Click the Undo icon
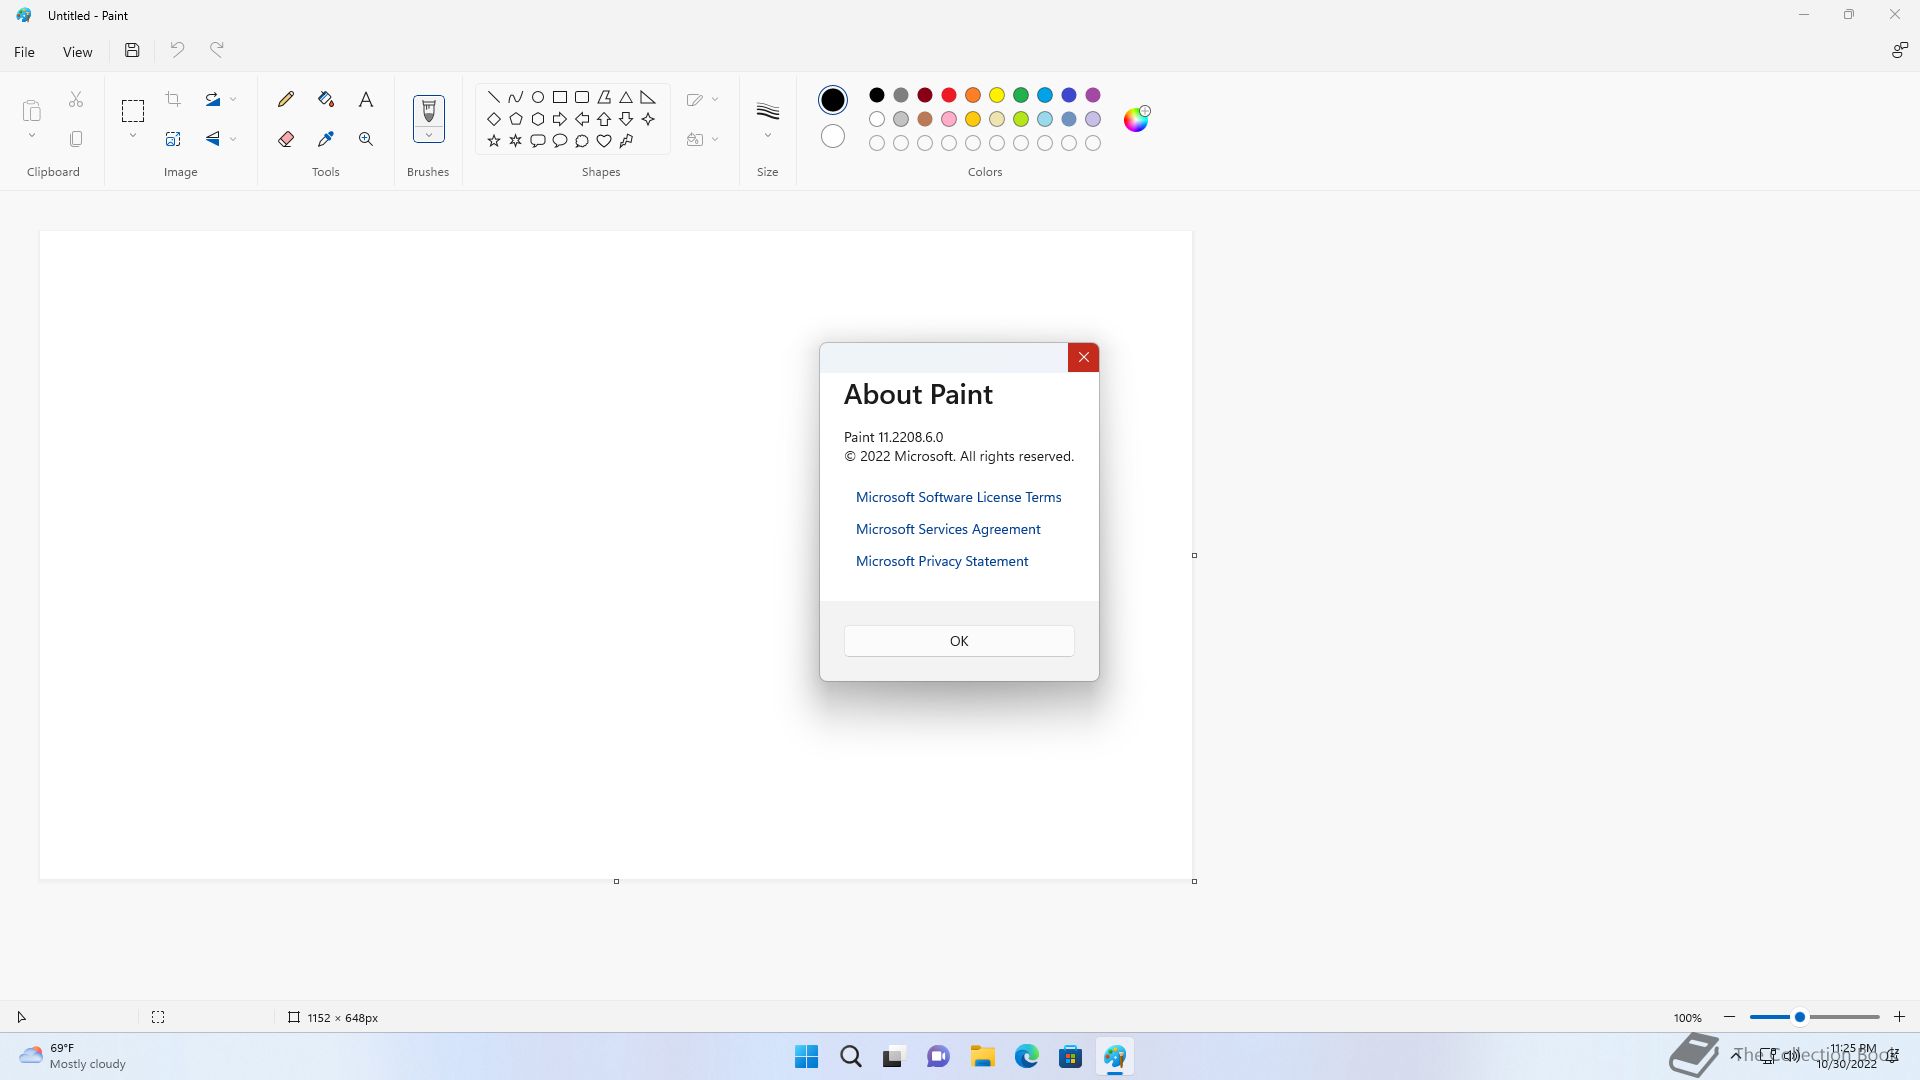 pos(177,50)
